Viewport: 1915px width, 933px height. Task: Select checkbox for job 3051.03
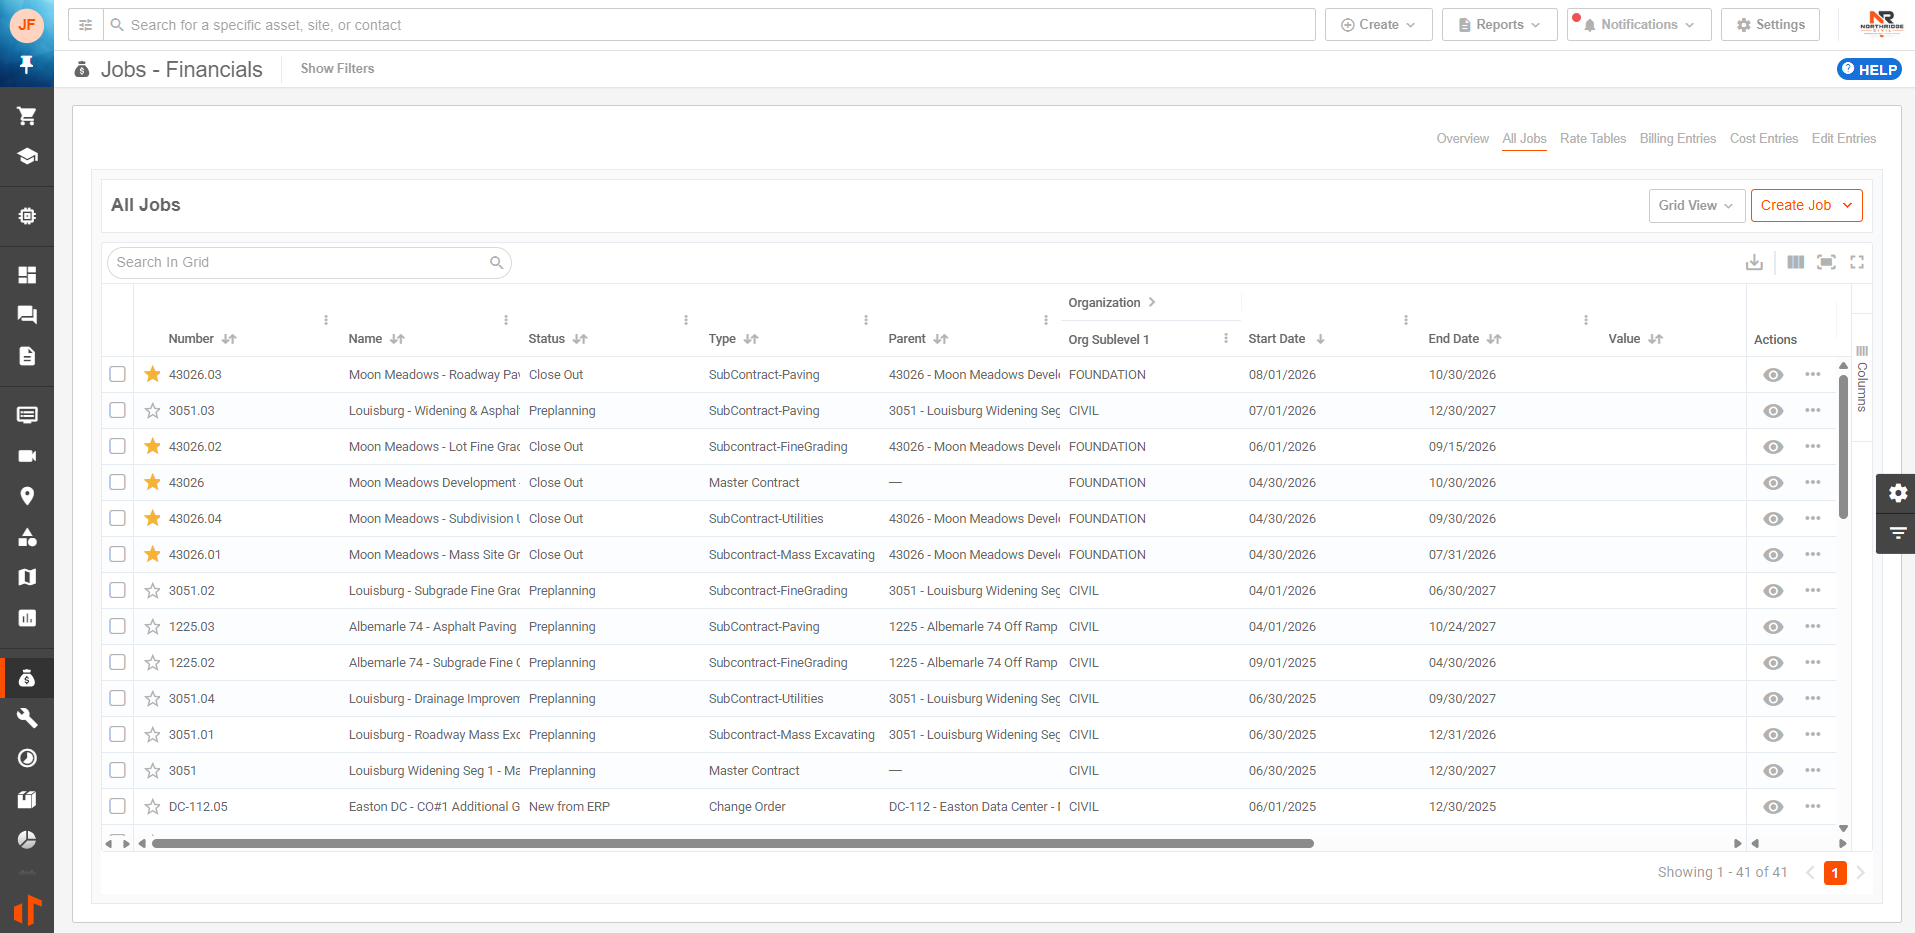pyautogui.click(x=117, y=411)
